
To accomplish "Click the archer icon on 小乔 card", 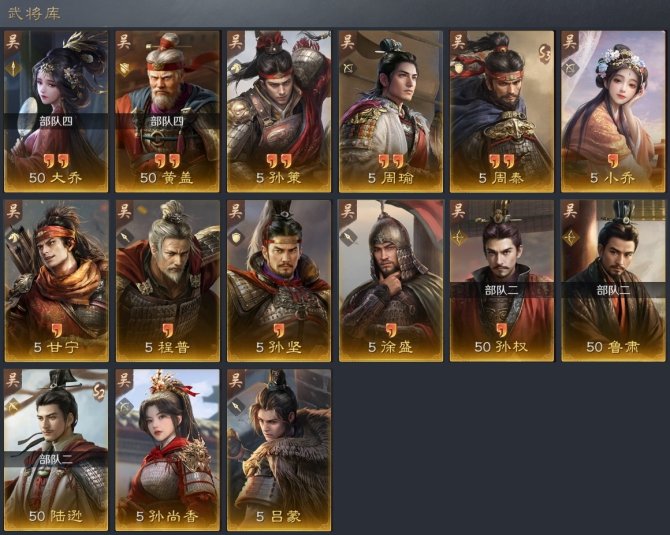I will coord(570,67).
